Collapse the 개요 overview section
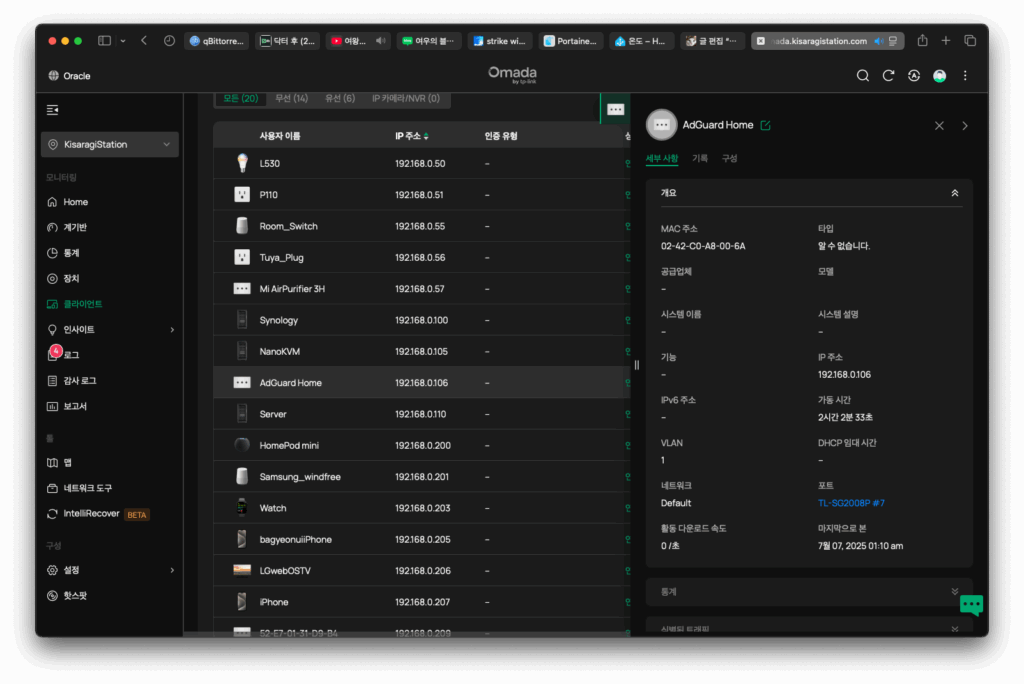Image resolution: width=1024 pixels, height=684 pixels. (x=954, y=193)
